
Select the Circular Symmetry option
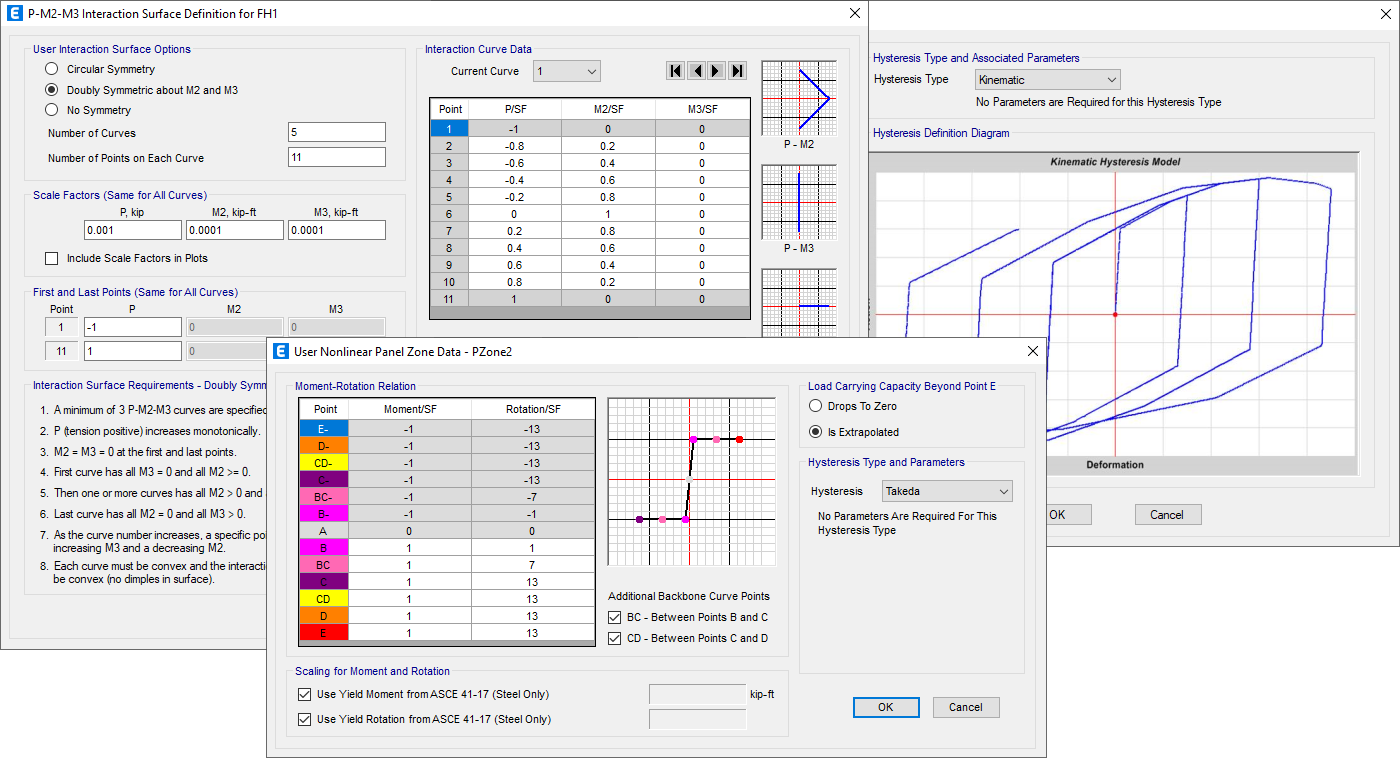coord(51,68)
